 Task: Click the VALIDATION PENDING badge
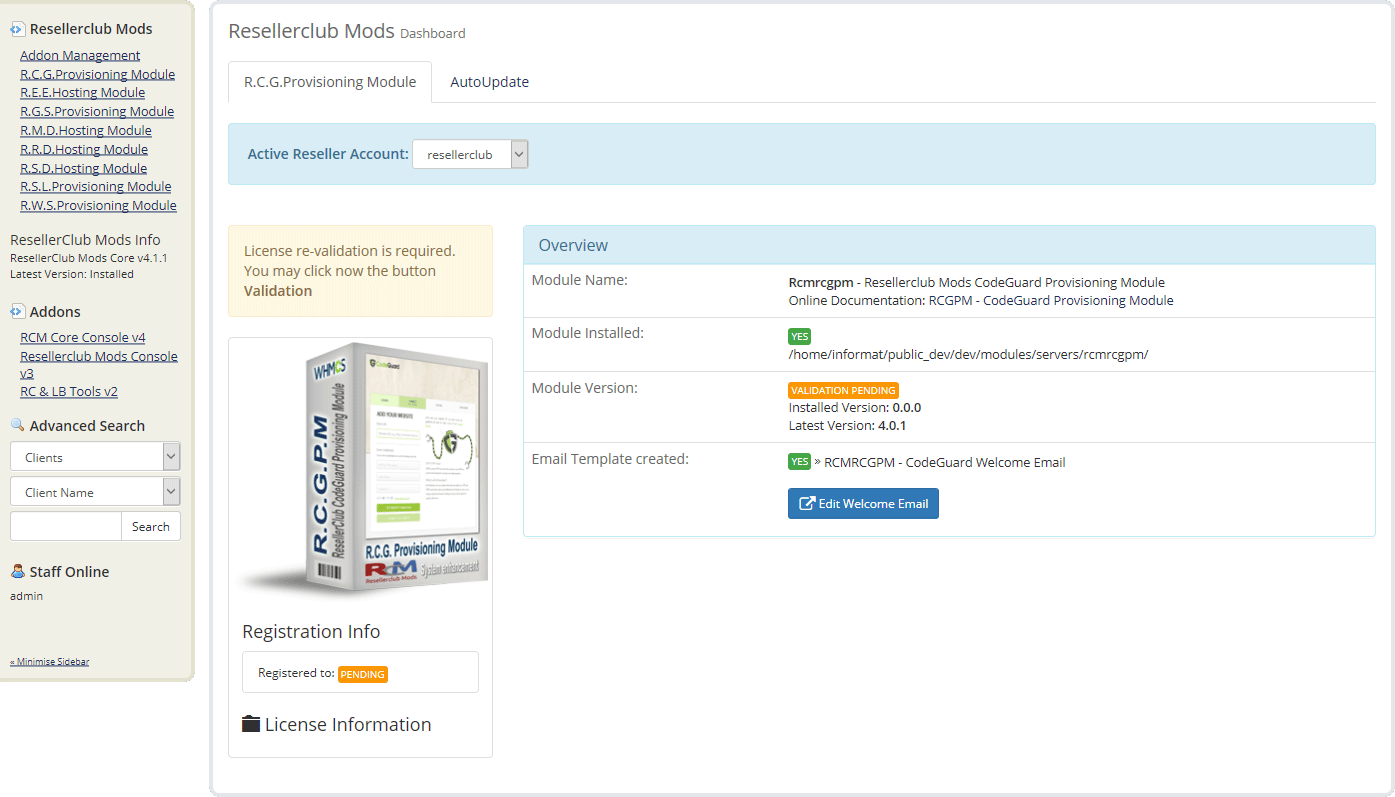(x=843, y=390)
